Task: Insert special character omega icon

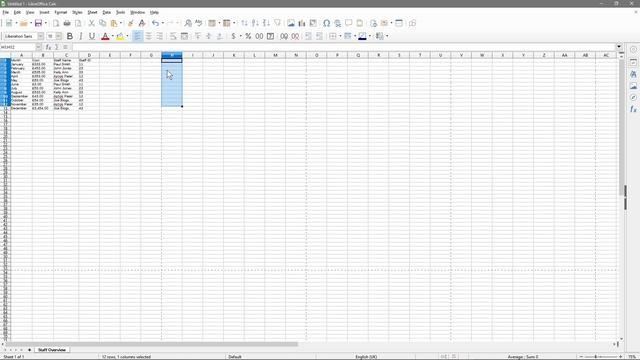Action: (x=327, y=23)
